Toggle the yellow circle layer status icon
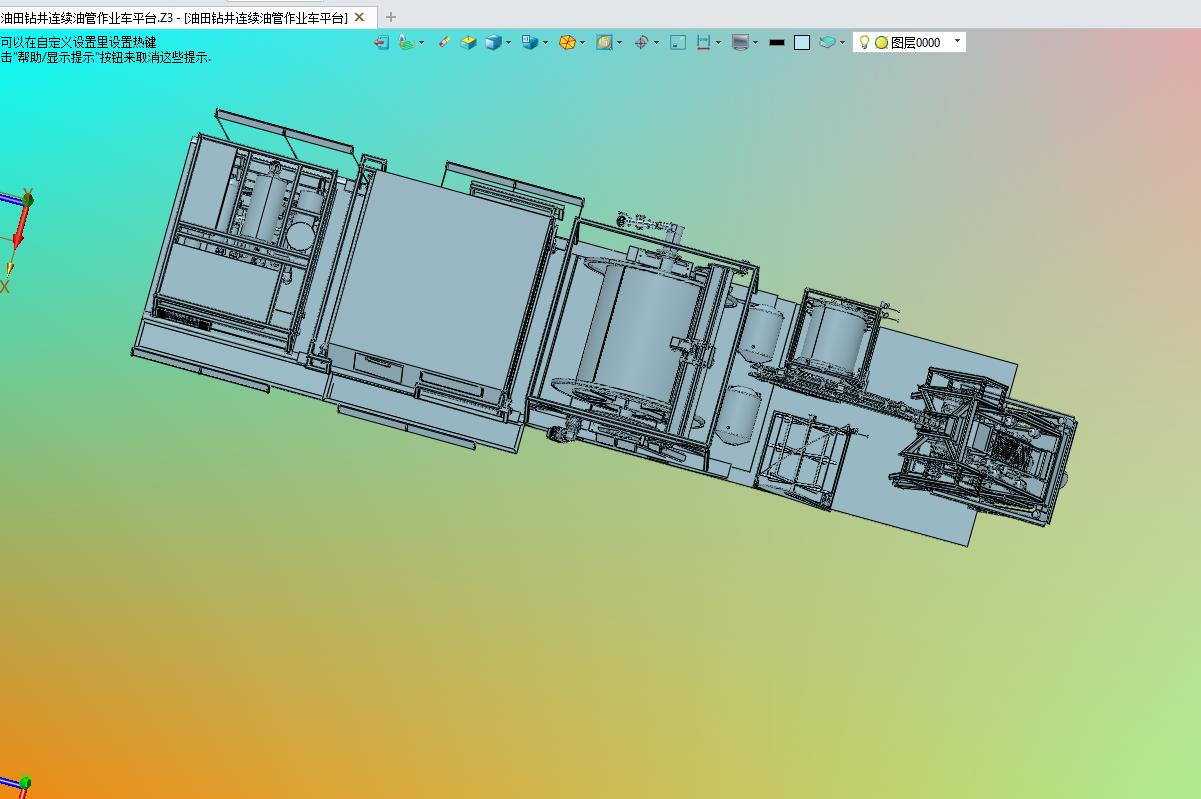 (881, 43)
